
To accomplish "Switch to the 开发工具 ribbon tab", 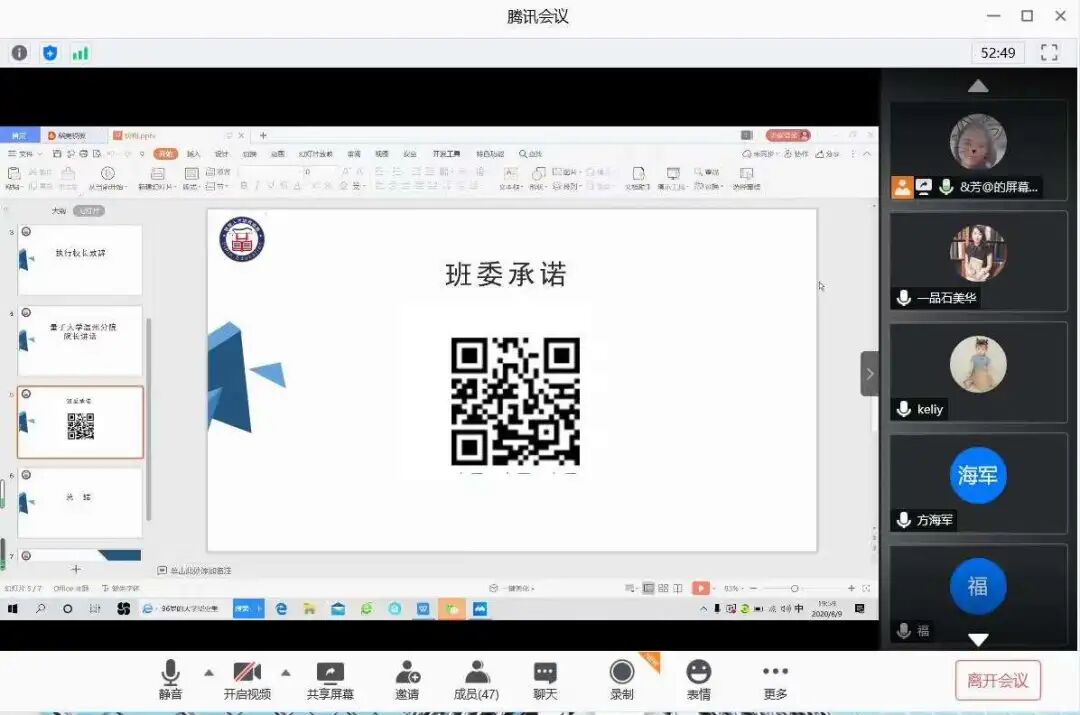I will (x=446, y=154).
